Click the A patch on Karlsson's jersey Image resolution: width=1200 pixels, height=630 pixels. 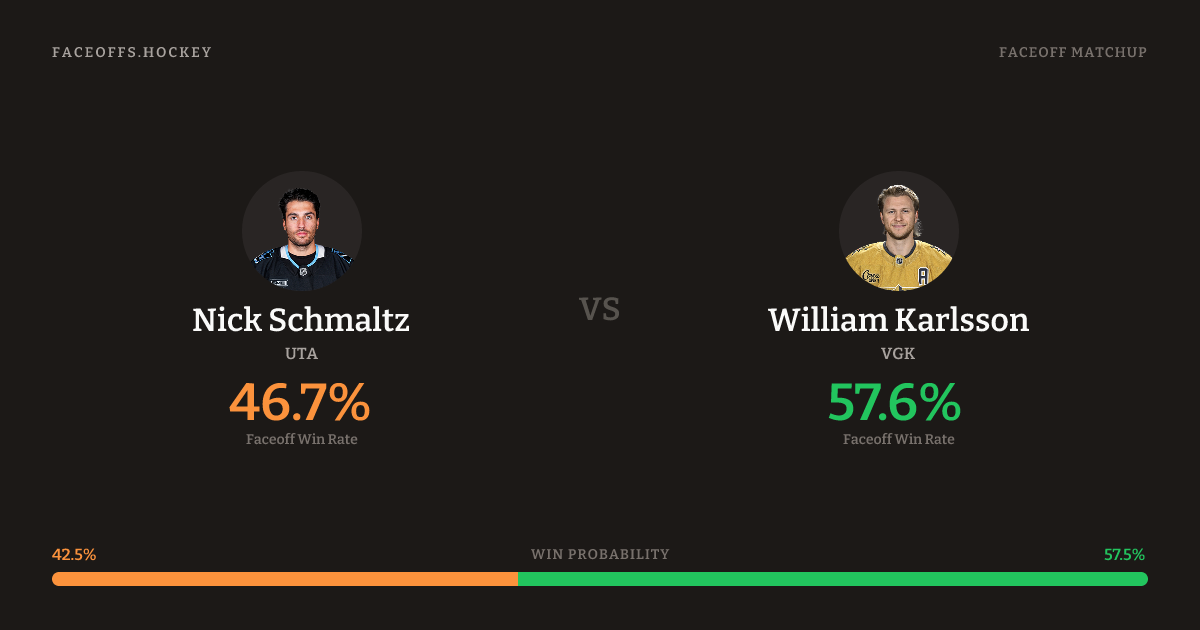coord(923,275)
